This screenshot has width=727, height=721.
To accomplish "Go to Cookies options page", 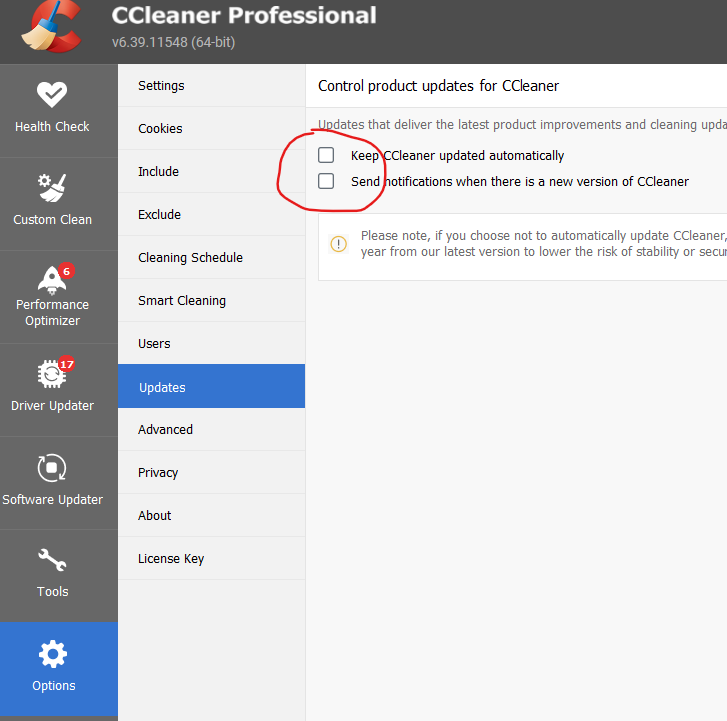I will click(160, 129).
